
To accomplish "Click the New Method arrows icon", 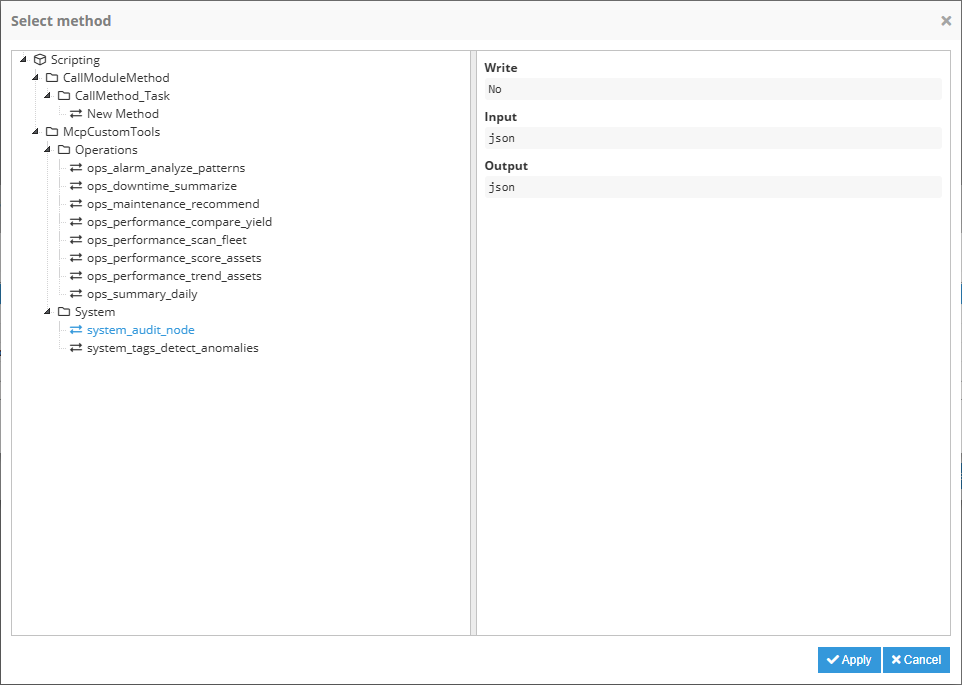I will (76, 113).
